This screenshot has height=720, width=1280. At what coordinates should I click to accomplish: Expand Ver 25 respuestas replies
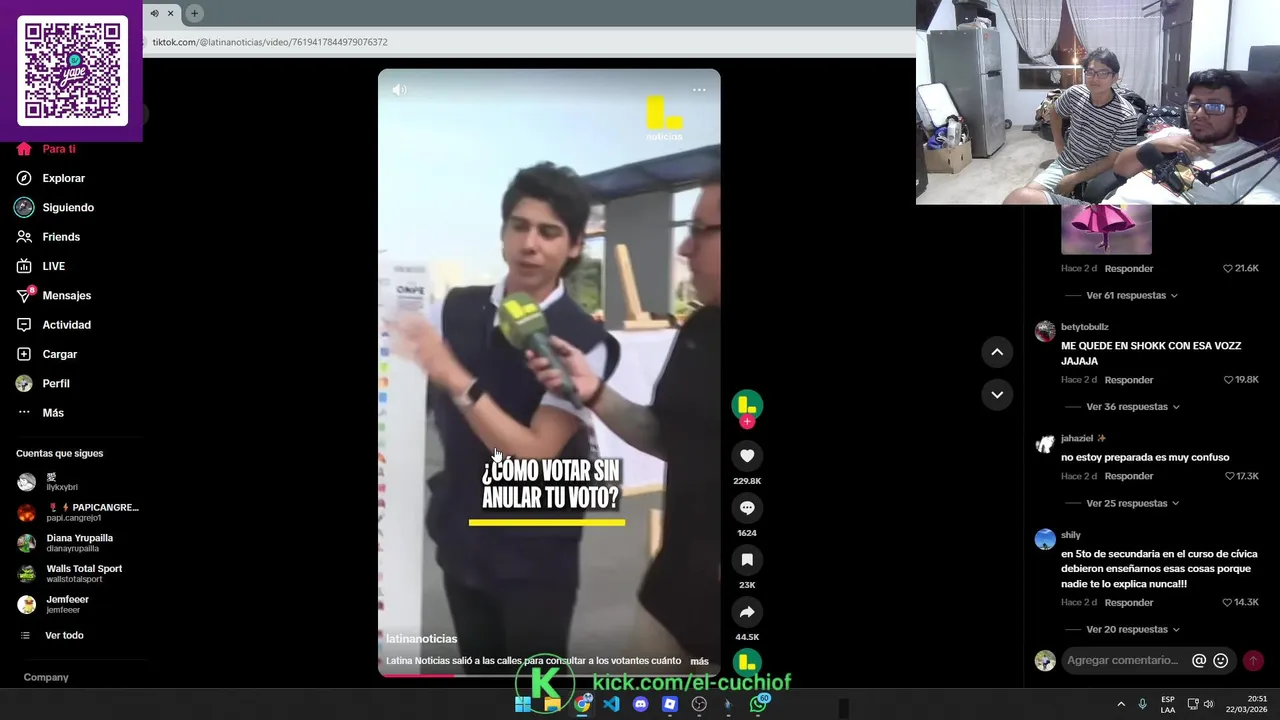(x=1133, y=503)
